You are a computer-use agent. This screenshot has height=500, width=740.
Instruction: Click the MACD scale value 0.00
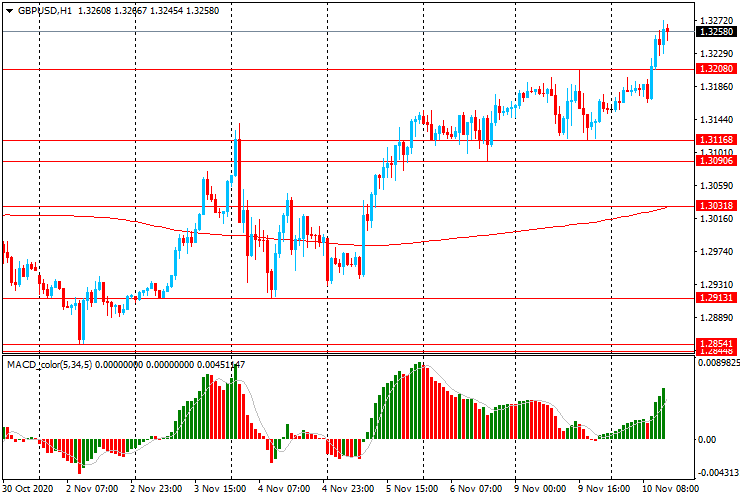[706, 440]
